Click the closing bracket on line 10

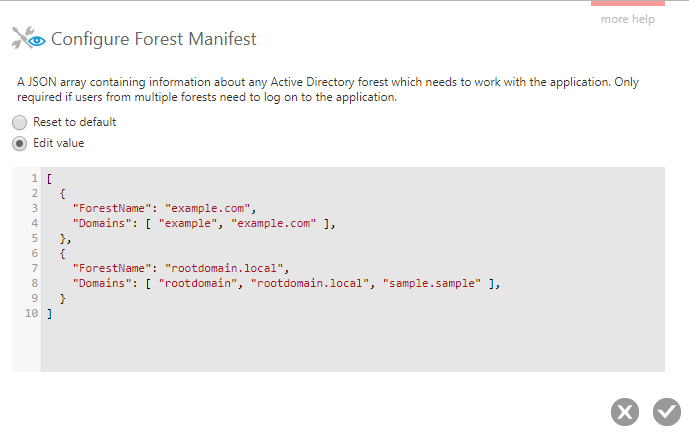pyautogui.click(x=49, y=314)
